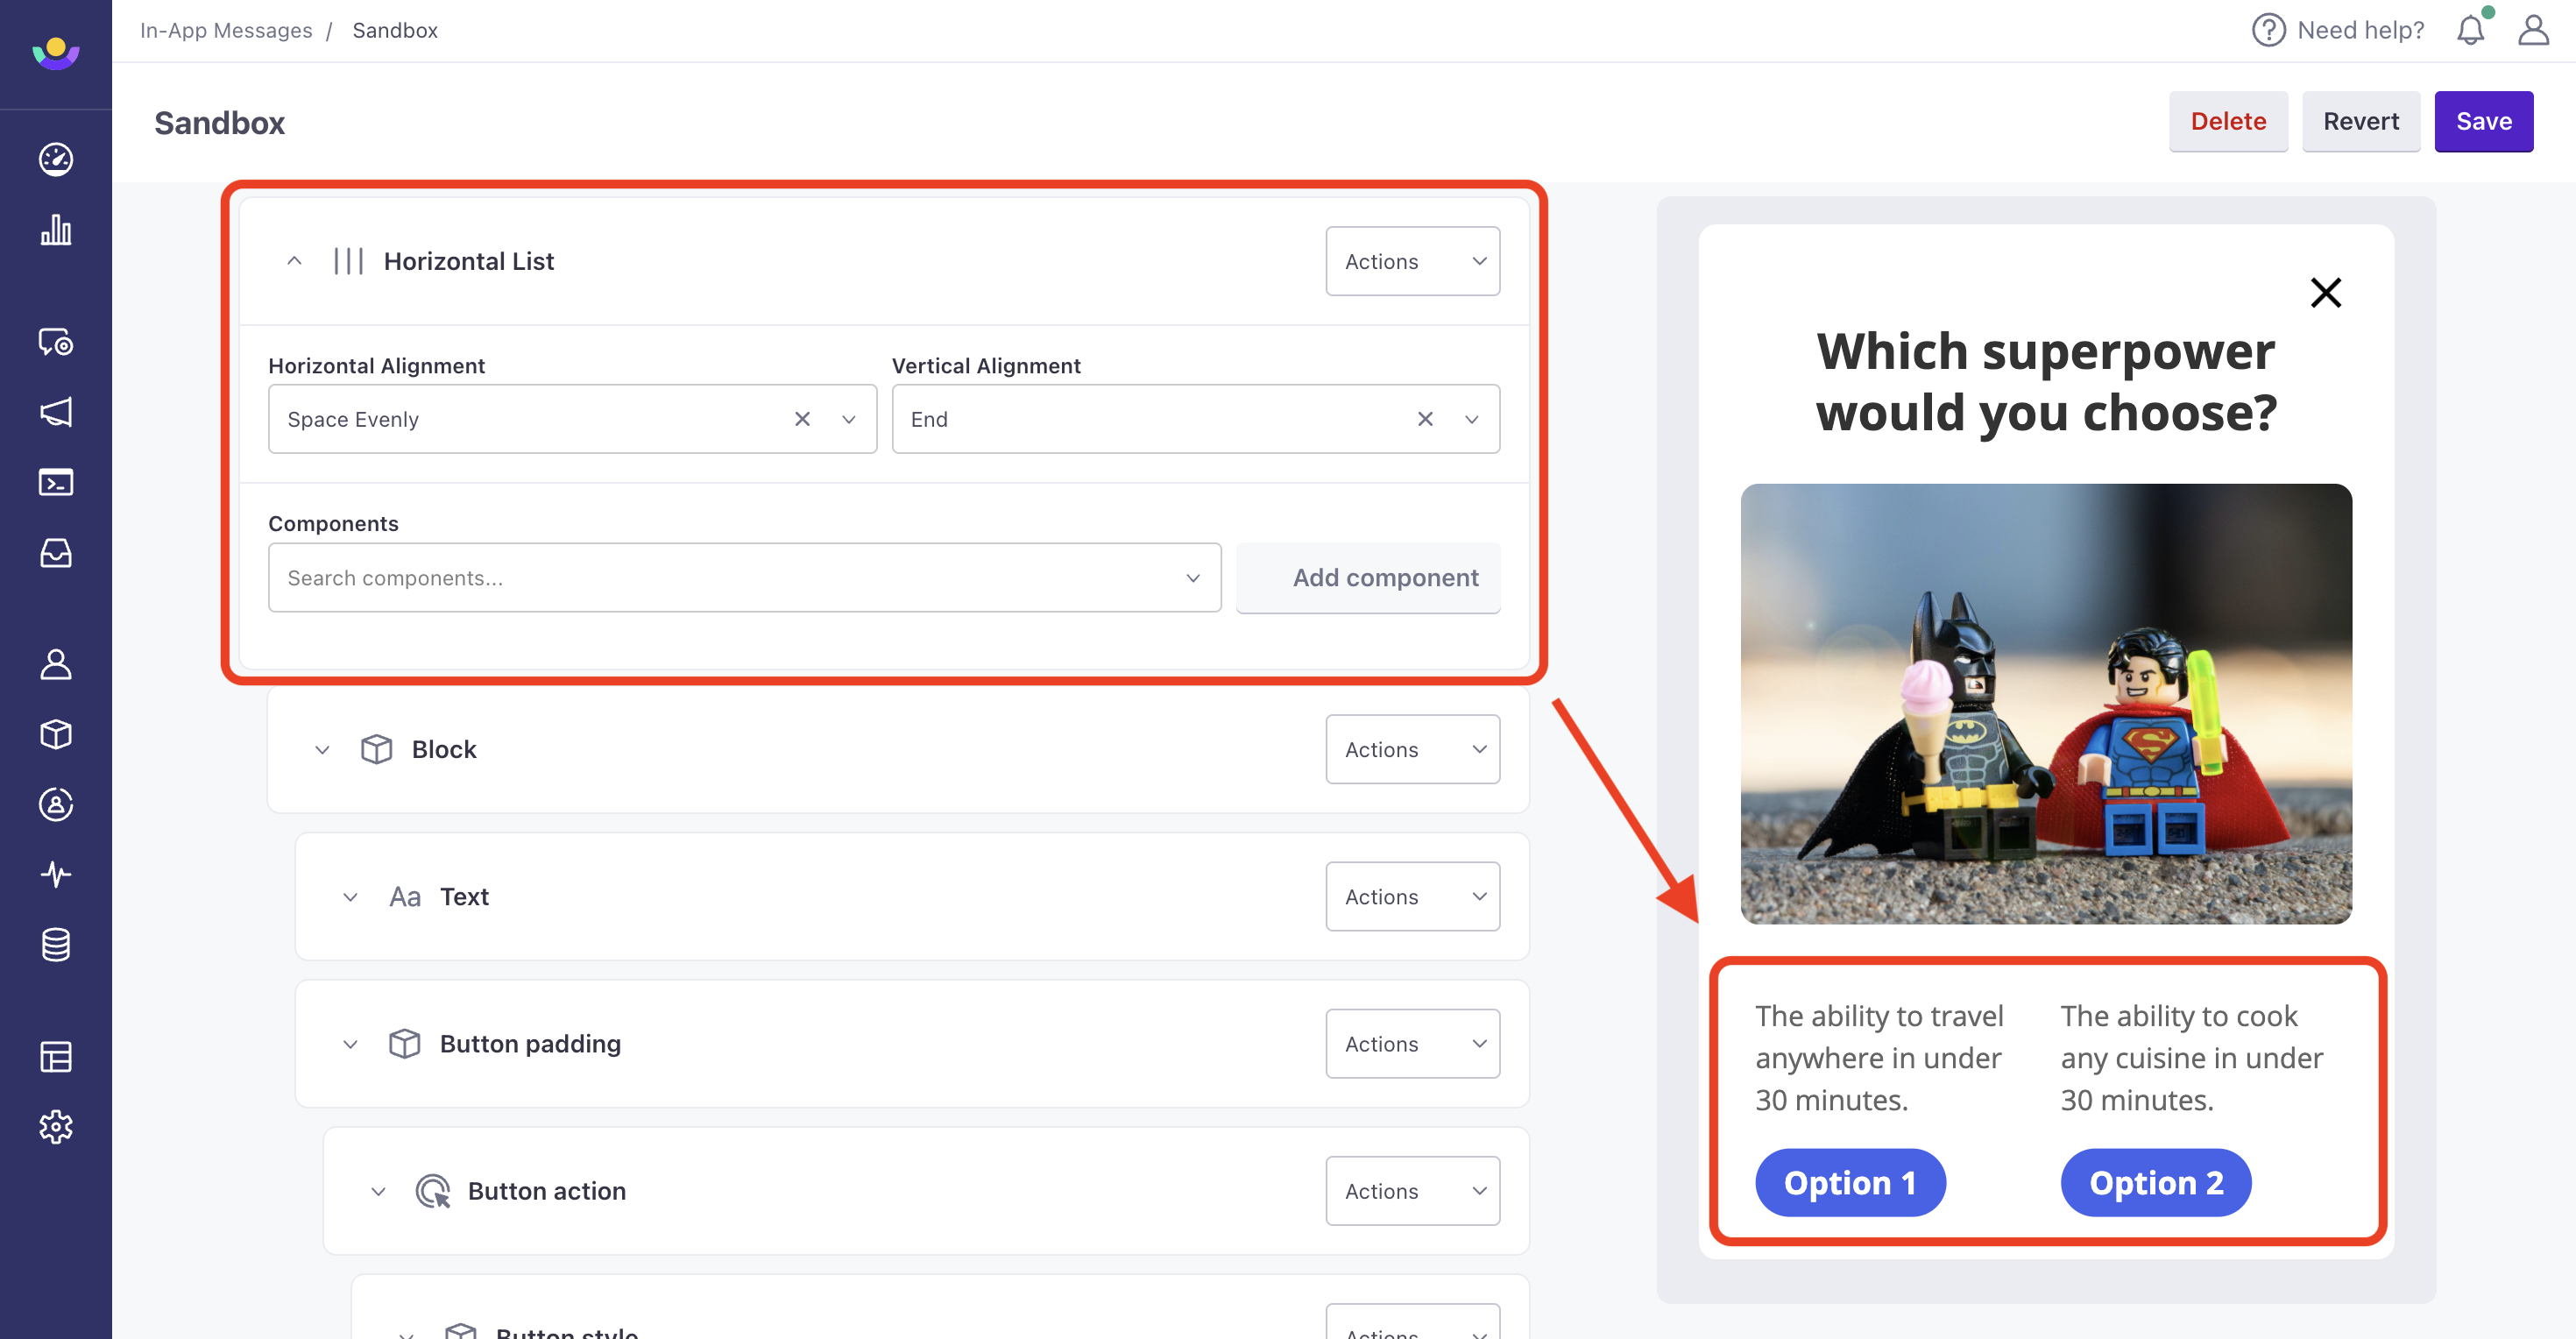
Task: Click the Add component button
Action: pos(1385,576)
